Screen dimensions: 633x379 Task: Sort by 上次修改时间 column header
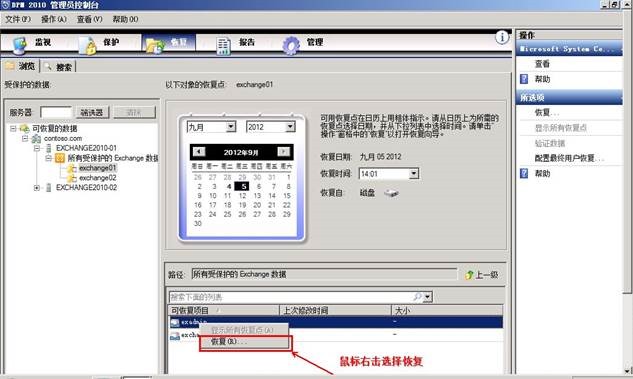(x=335, y=310)
